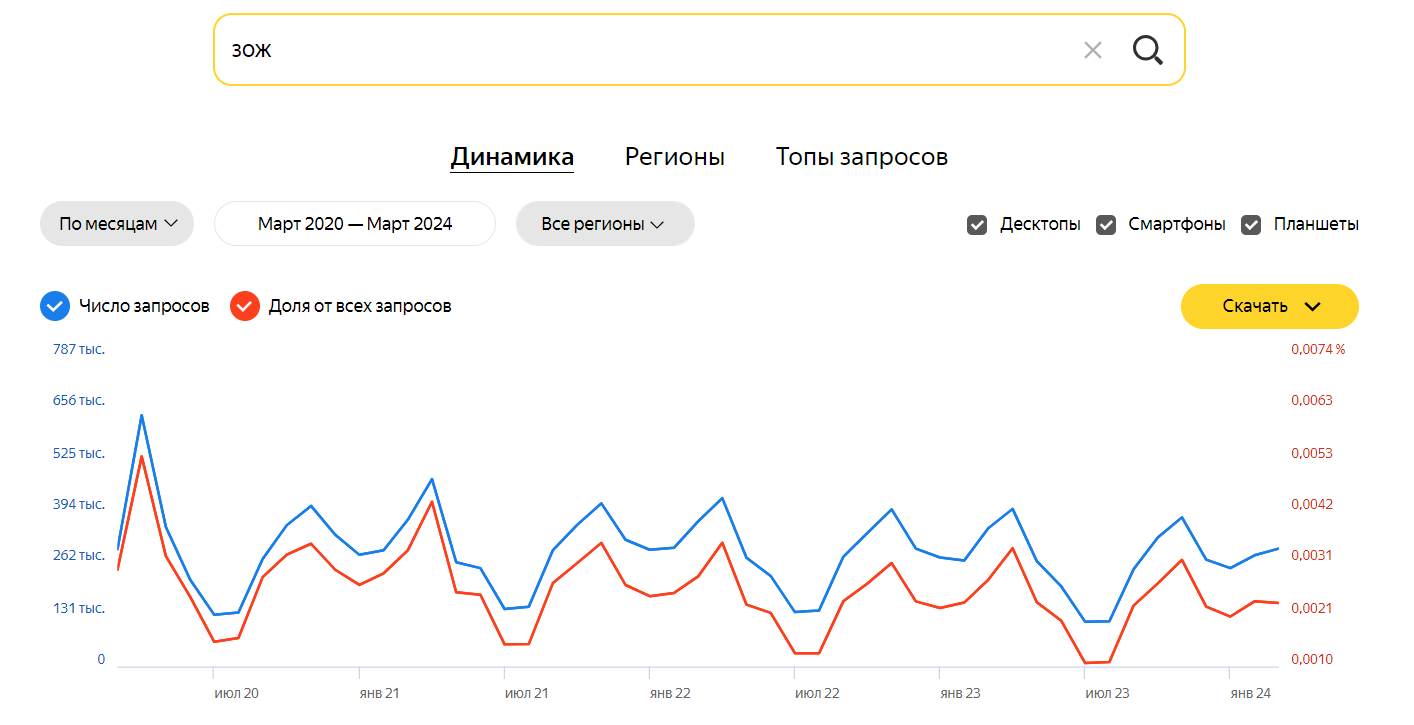Uncheck the Смартфоны checkbox

coord(1106,225)
